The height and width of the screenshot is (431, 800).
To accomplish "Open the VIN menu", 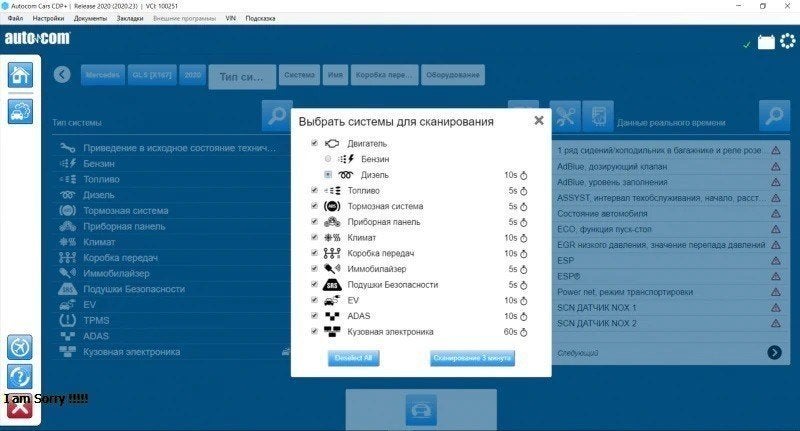I will tap(231, 18).
